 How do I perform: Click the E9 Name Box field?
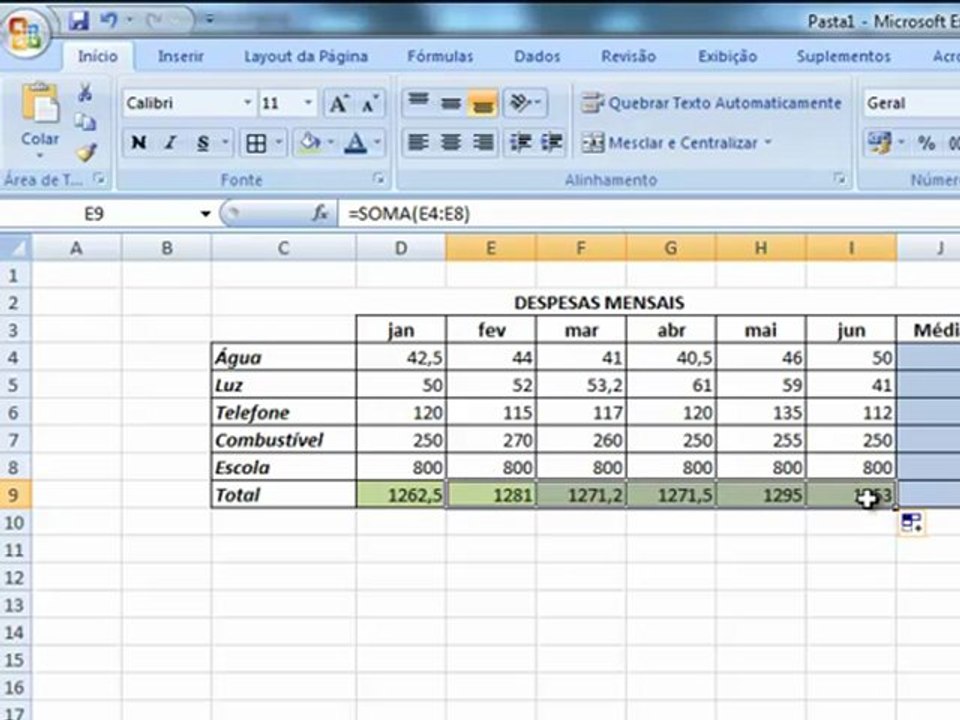pyautogui.click(x=98, y=214)
